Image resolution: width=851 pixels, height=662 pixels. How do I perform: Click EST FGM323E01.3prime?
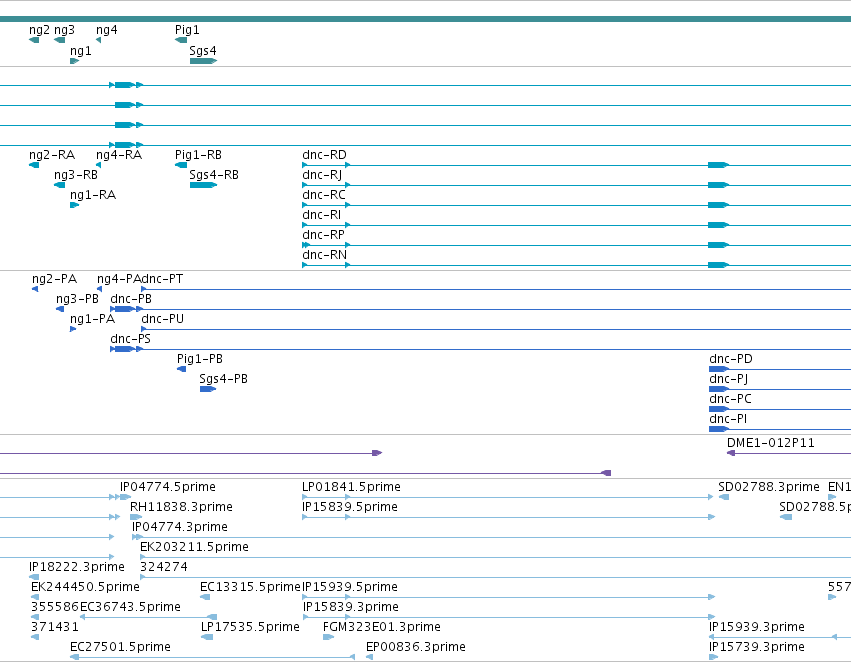point(382,627)
